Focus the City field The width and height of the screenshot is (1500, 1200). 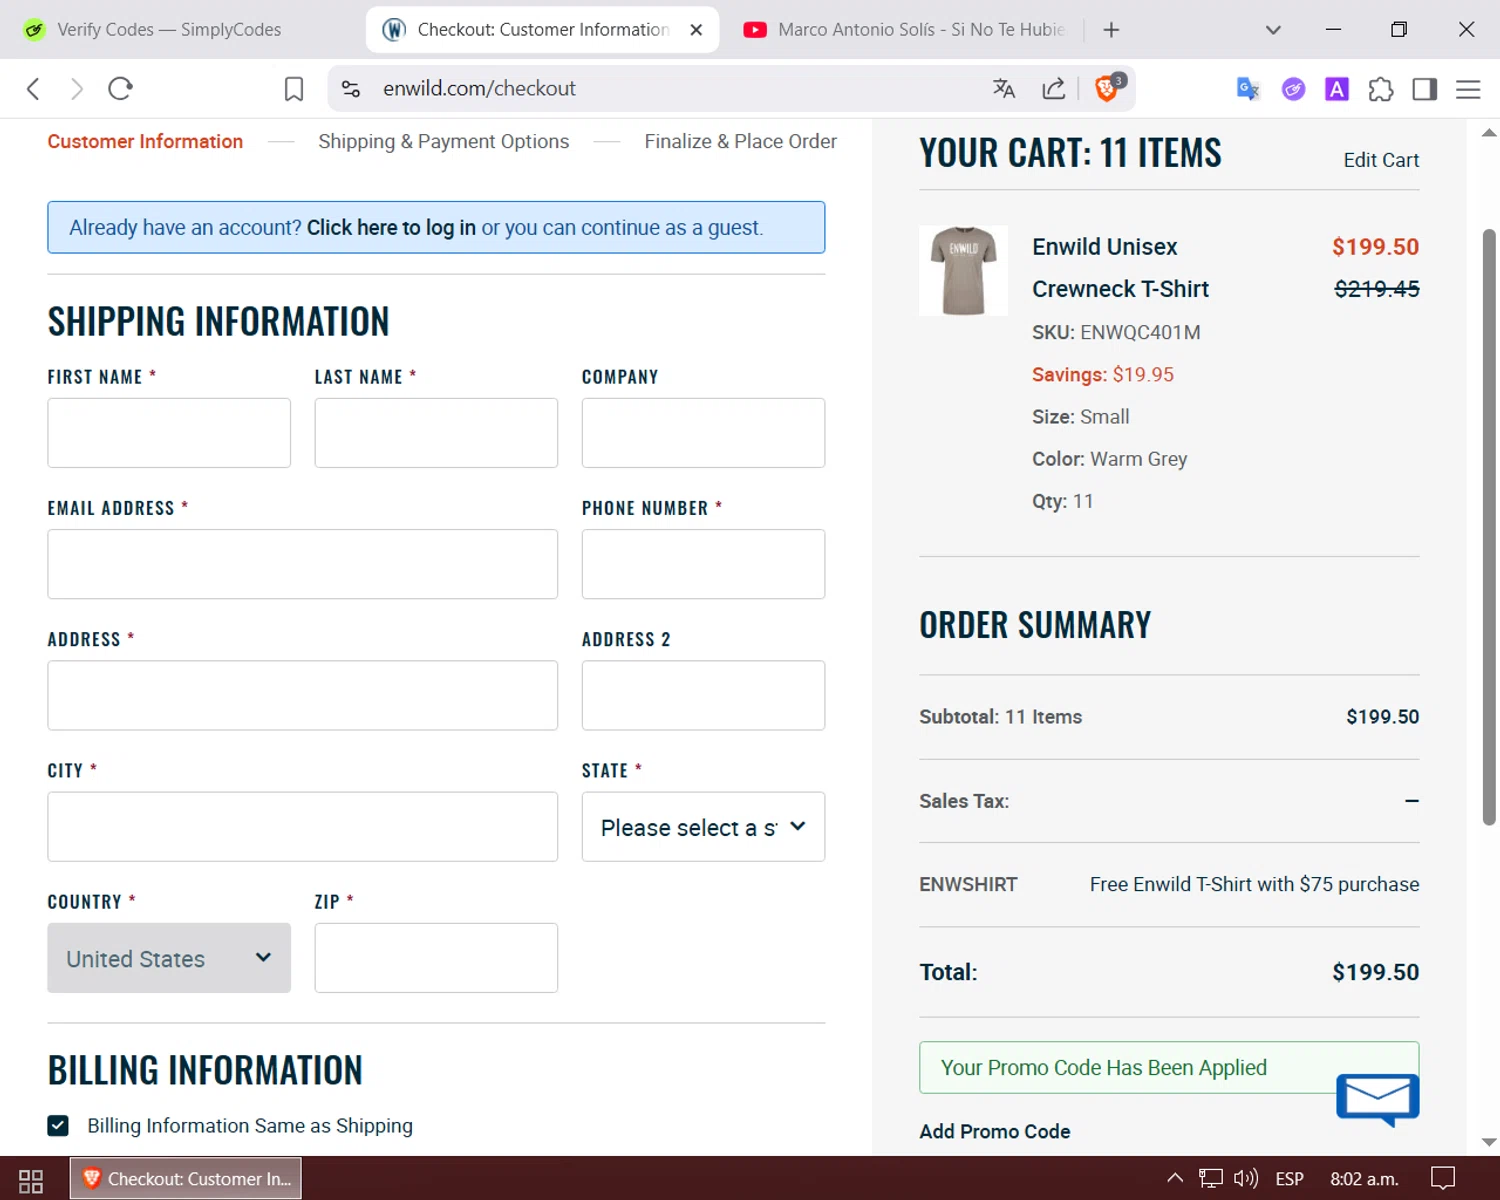click(302, 827)
